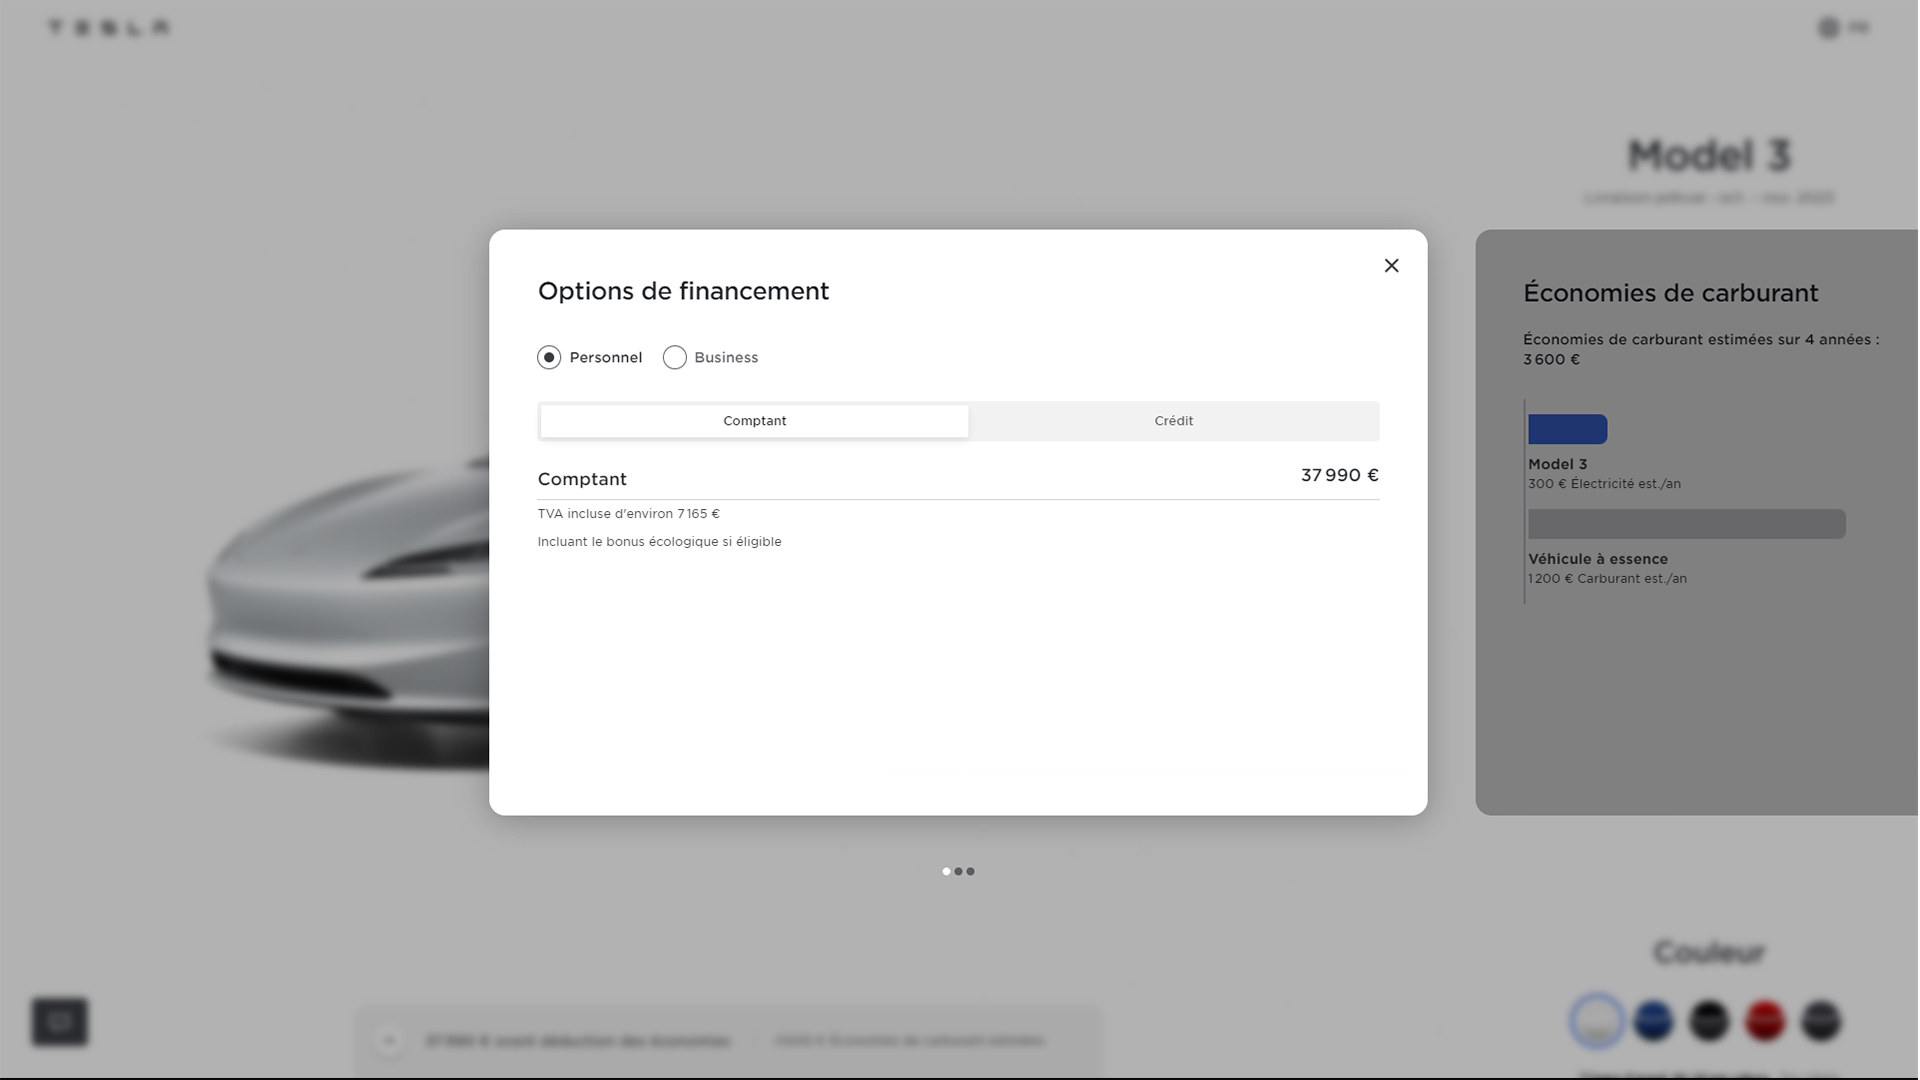
Task: Choose the red paint color swatch
Action: [1765, 1021]
